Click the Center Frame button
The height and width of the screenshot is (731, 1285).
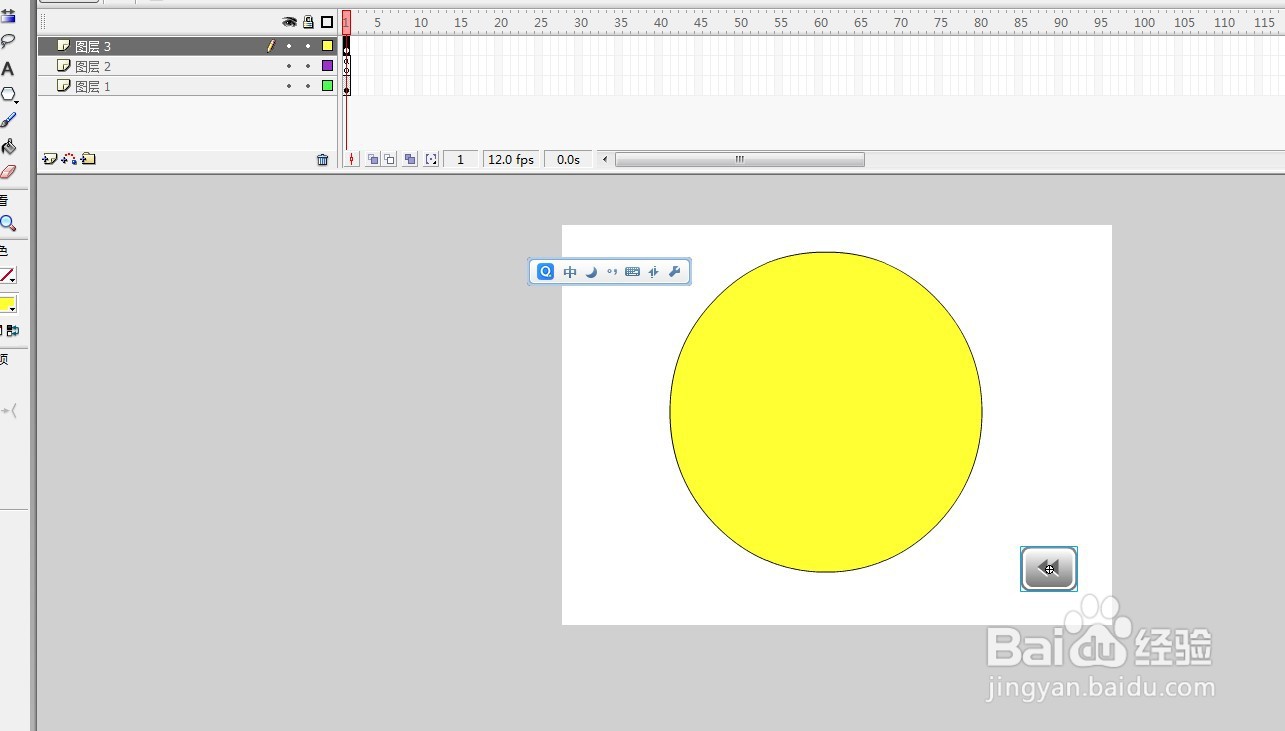coord(351,159)
